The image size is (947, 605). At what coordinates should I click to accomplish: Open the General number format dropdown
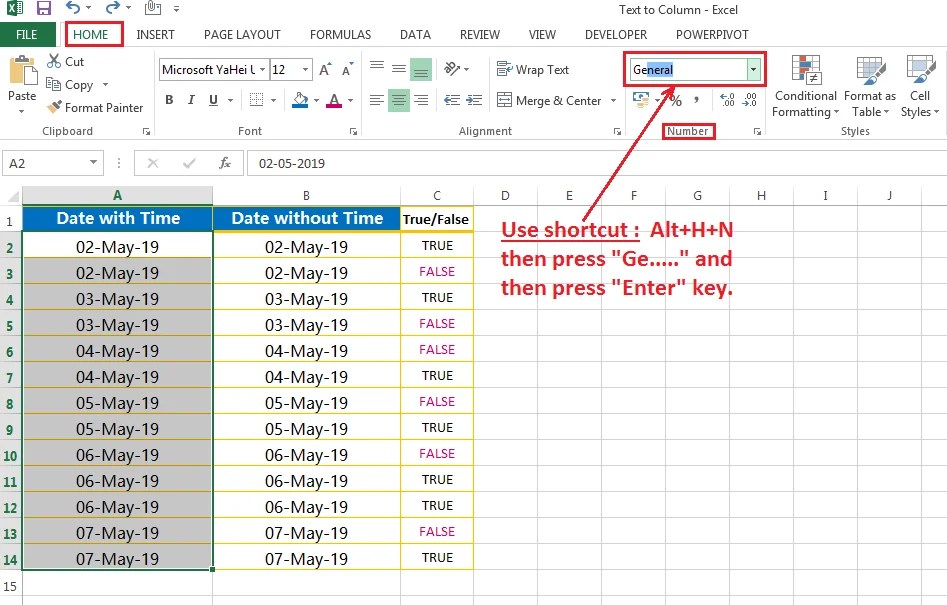coord(753,69)
